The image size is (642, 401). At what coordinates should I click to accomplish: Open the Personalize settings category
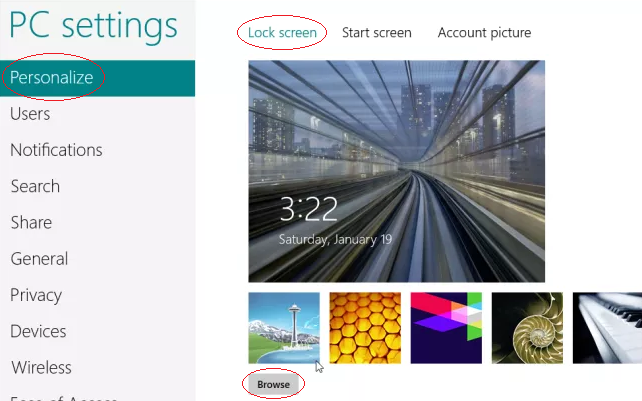click(x=97, y=78)
